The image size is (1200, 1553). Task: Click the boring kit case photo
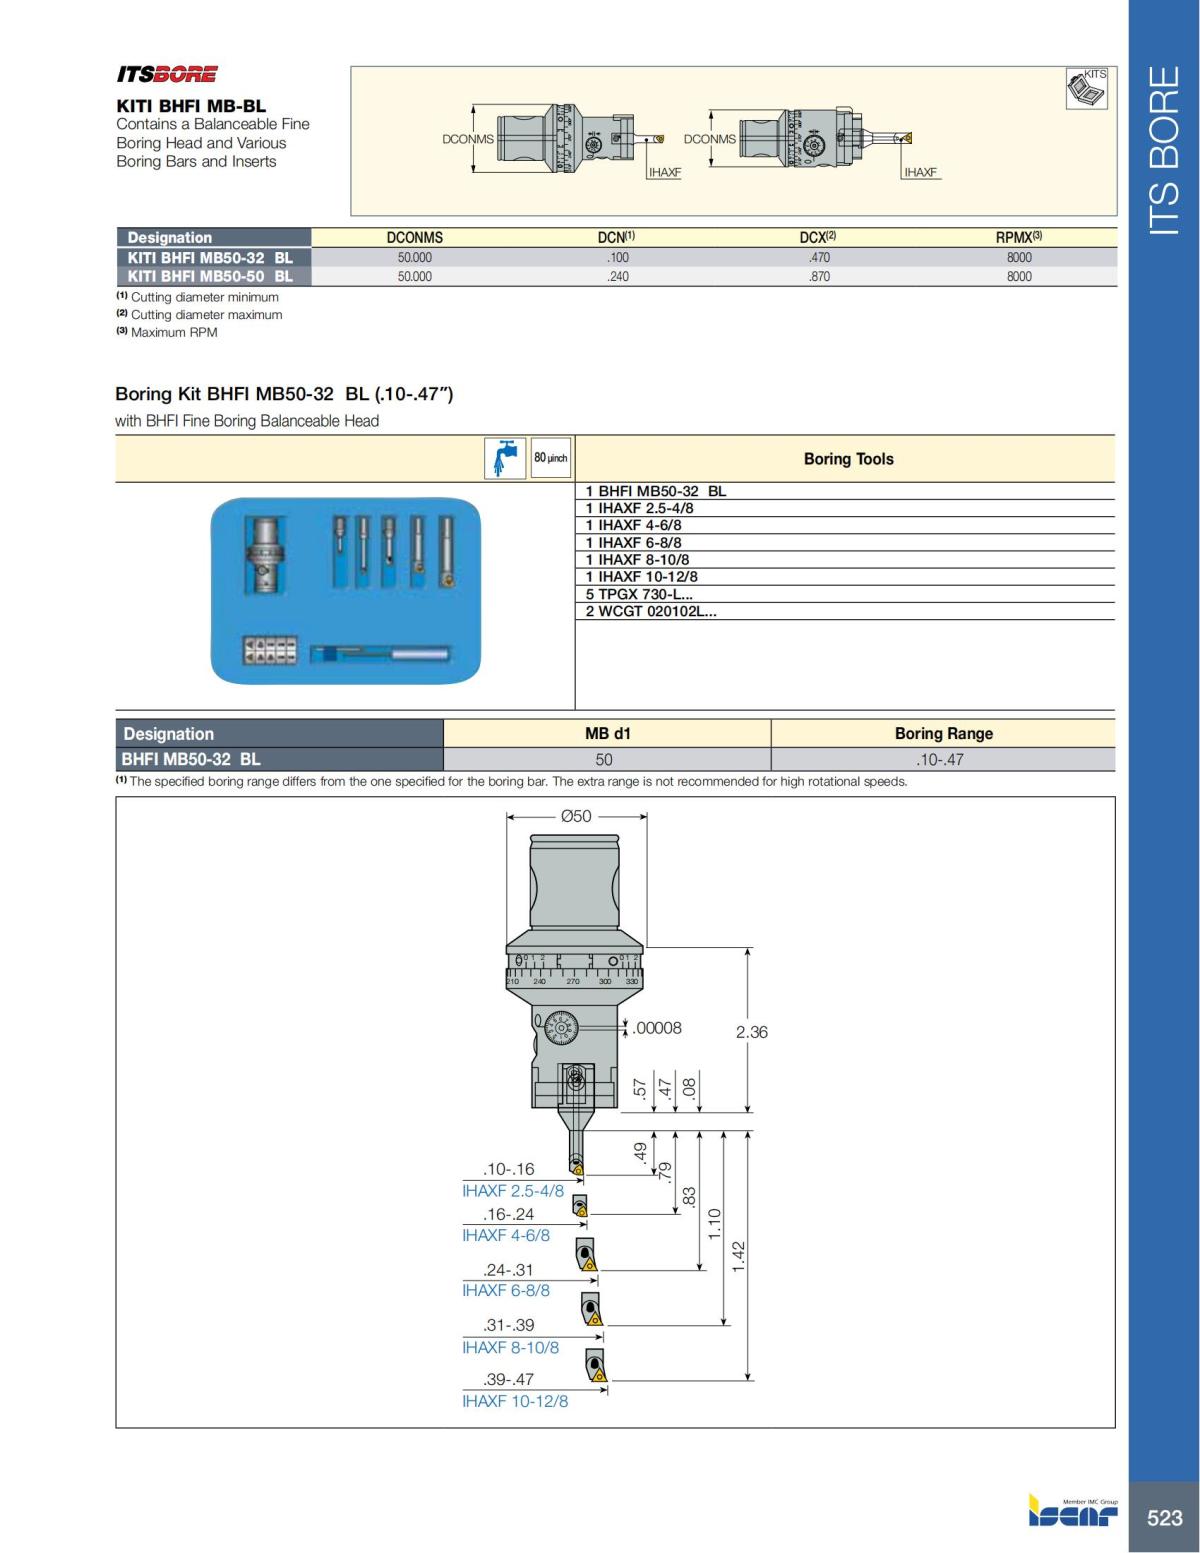[346, 592]
